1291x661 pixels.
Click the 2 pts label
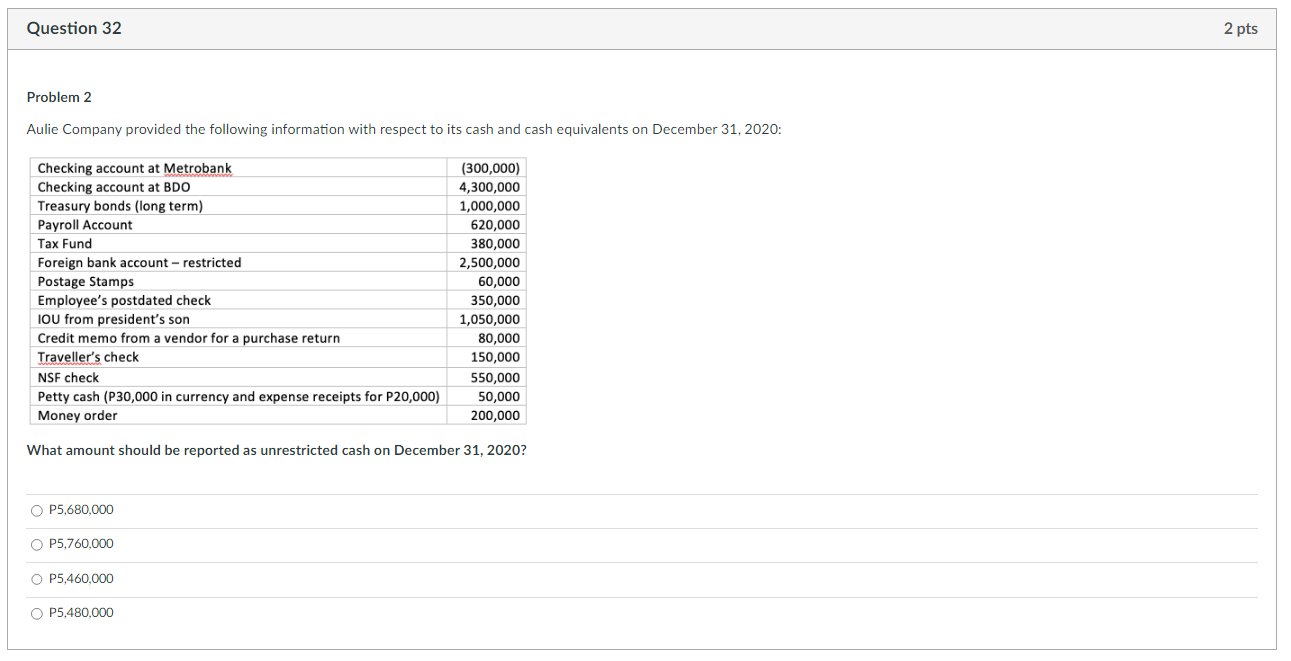1240,28
